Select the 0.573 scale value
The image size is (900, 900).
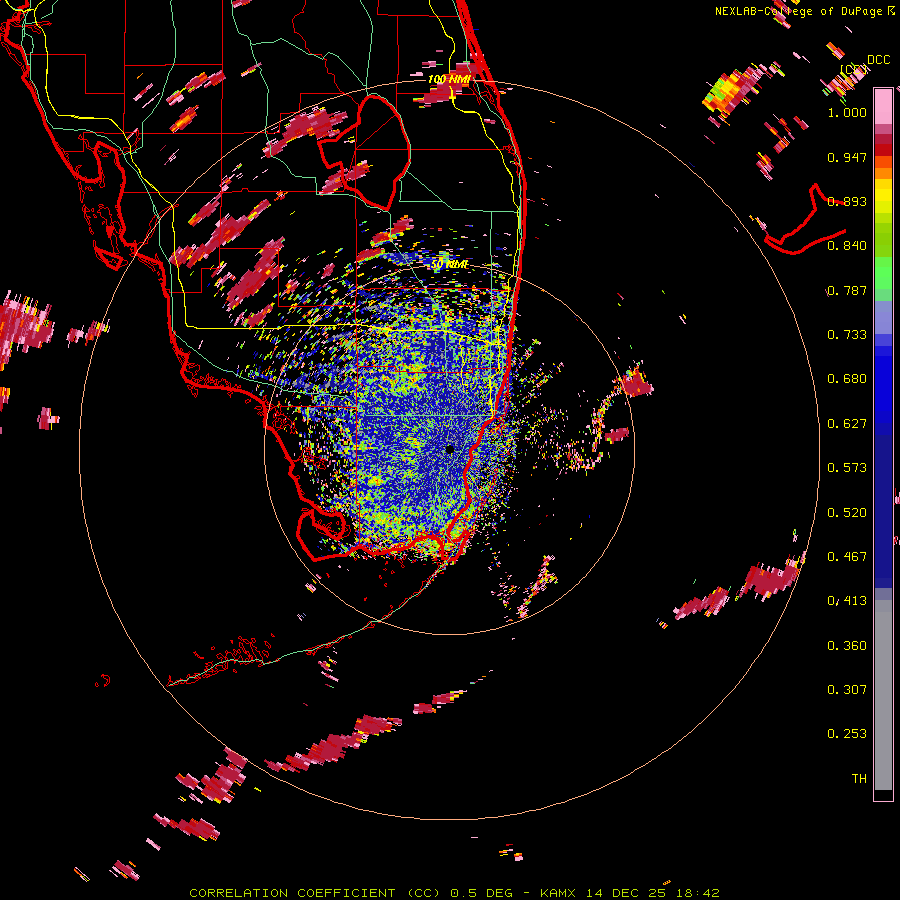pyautogui.click(x=847, y=468)
